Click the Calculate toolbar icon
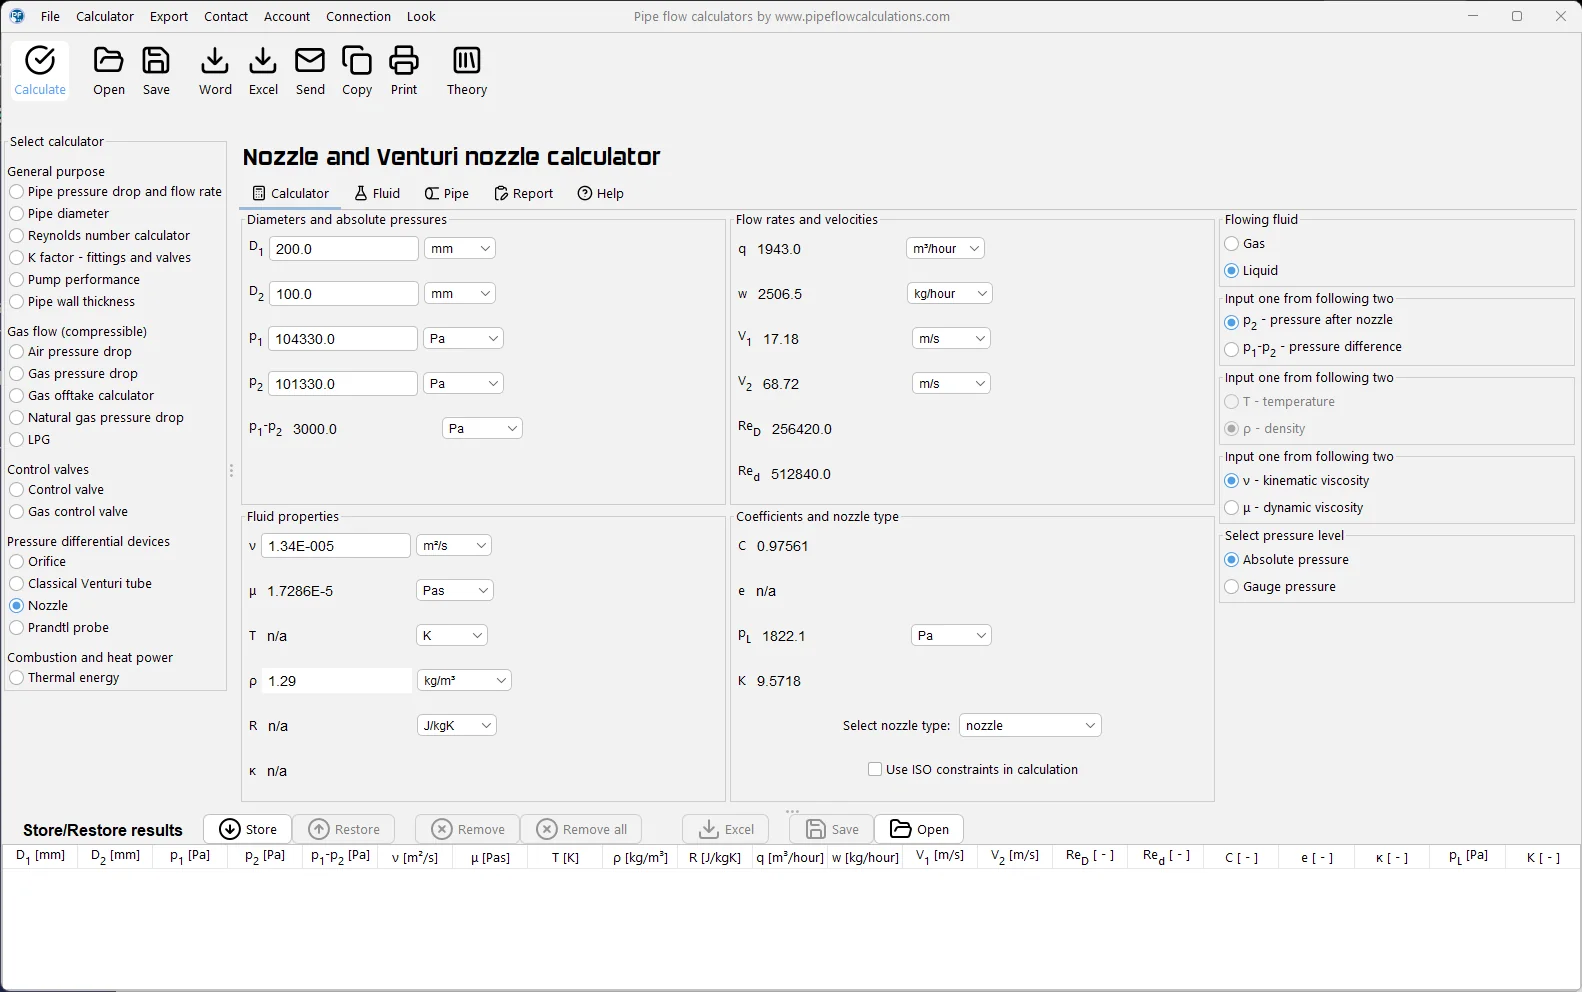 40,70
